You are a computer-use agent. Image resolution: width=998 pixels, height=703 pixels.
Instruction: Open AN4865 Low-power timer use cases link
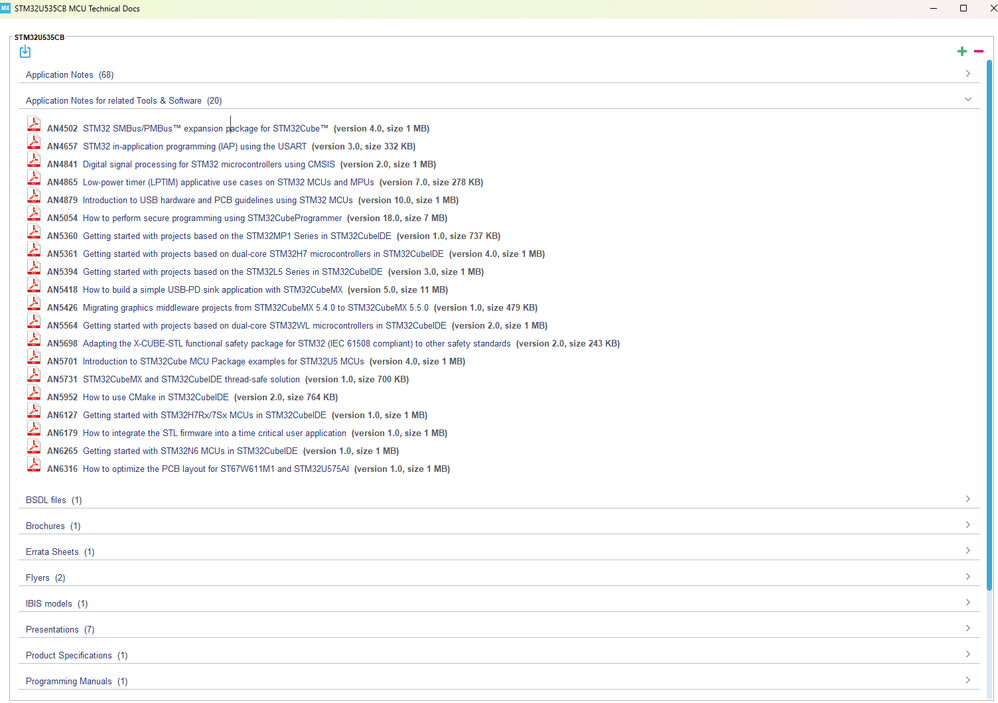coord(228,182)
